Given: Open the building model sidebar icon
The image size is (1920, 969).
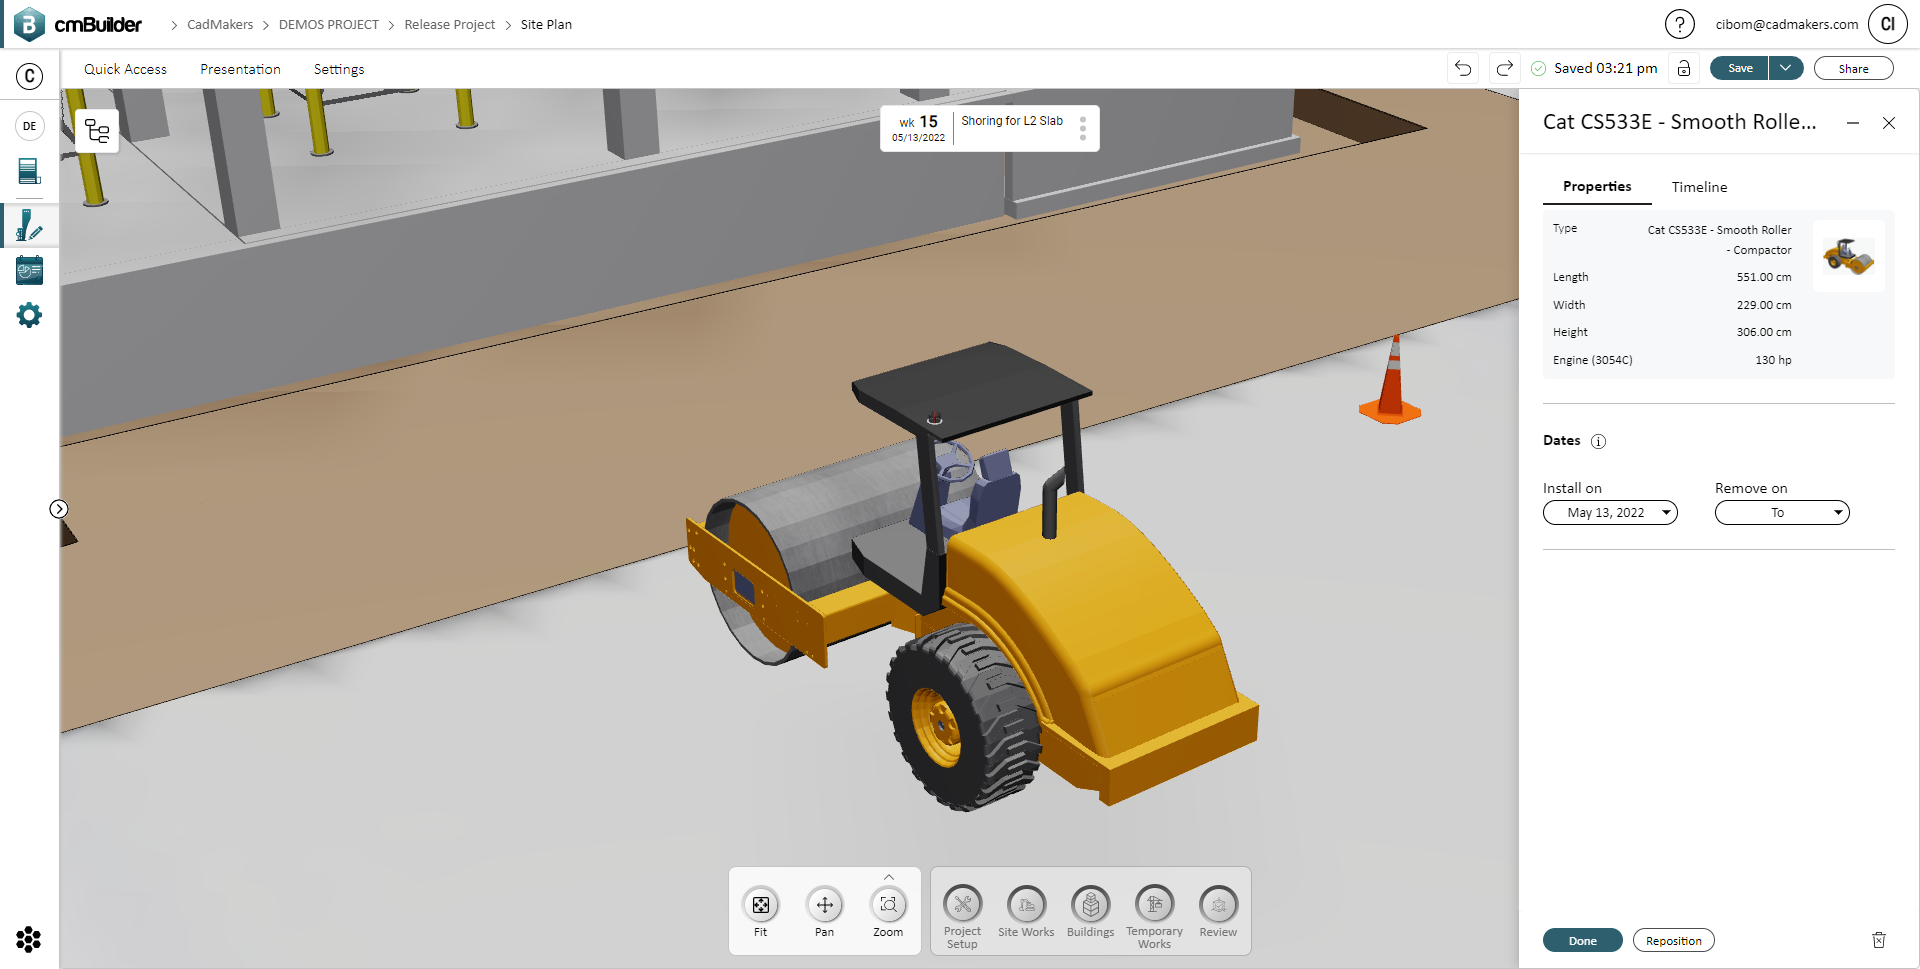Looking at the screenshot, I should 30,172.
